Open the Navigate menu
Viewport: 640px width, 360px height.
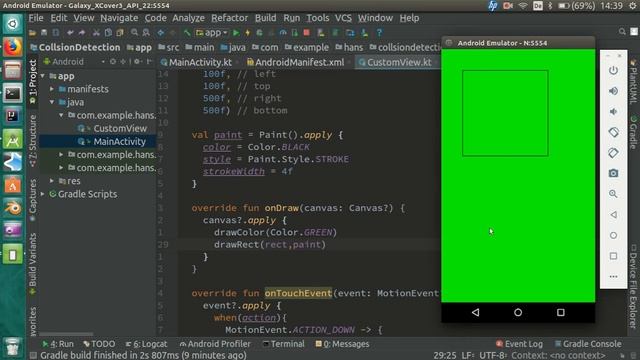click(x=119, y=18)
